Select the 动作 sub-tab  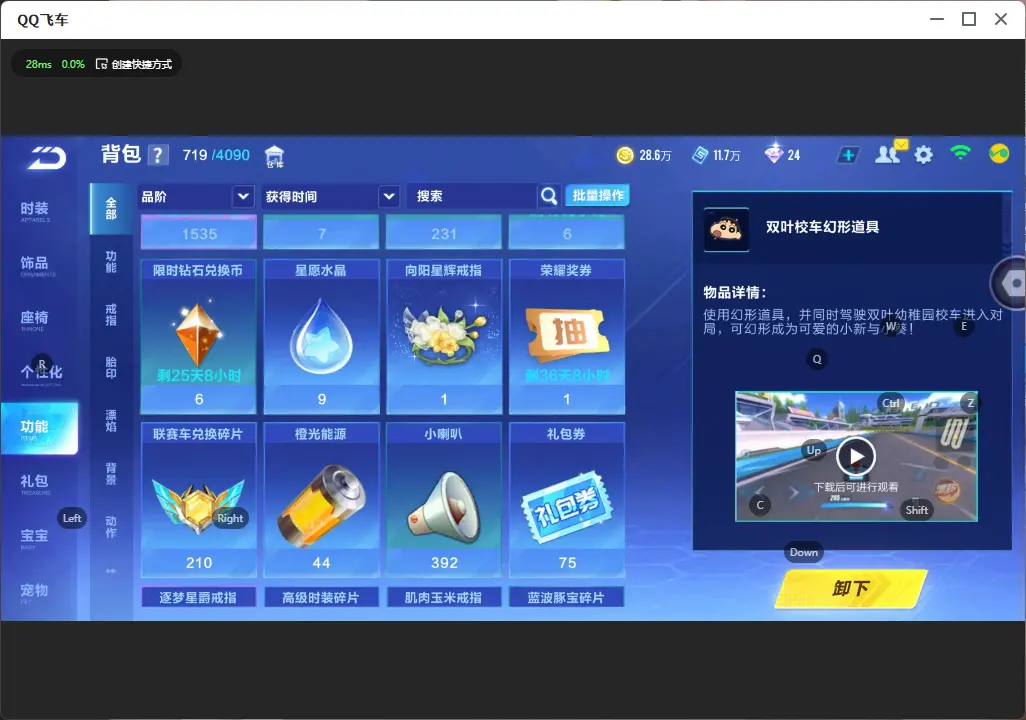[x=111, y=527]
